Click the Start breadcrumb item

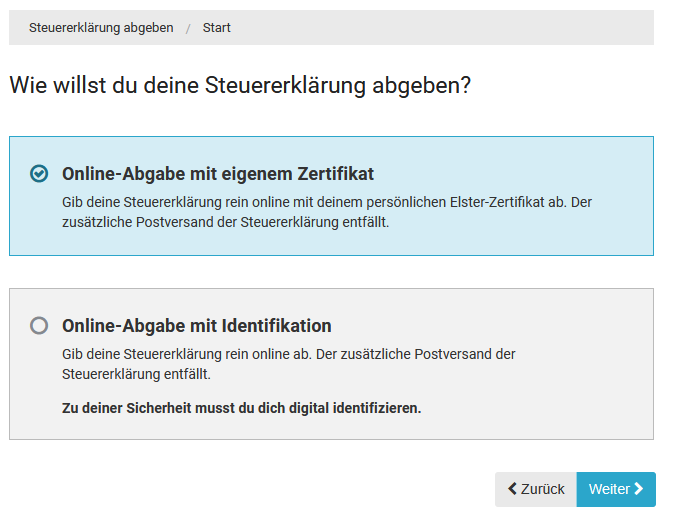[217, 28]
